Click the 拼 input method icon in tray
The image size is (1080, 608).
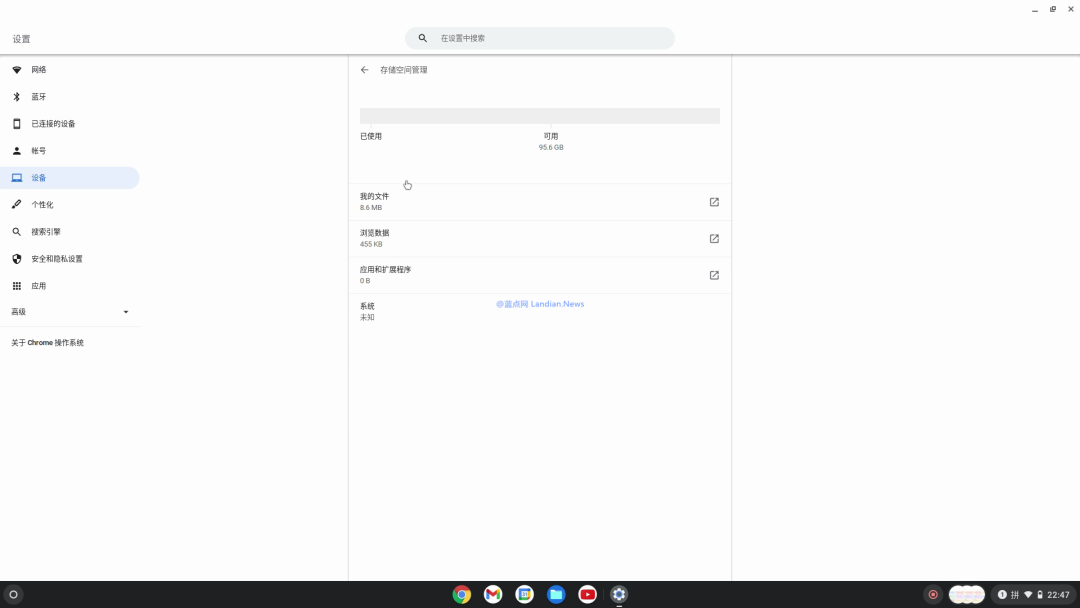coord(1015,595)
